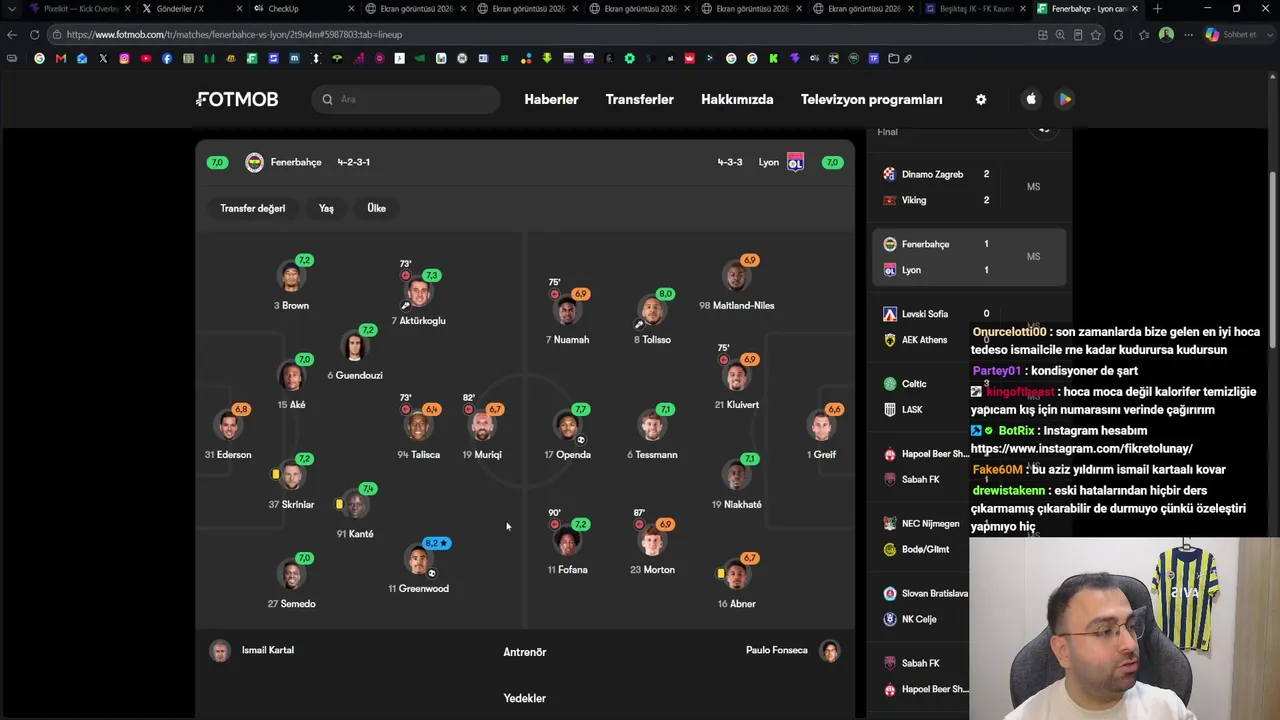Click Ismail Kartal's coach avatar

point(220,651)
